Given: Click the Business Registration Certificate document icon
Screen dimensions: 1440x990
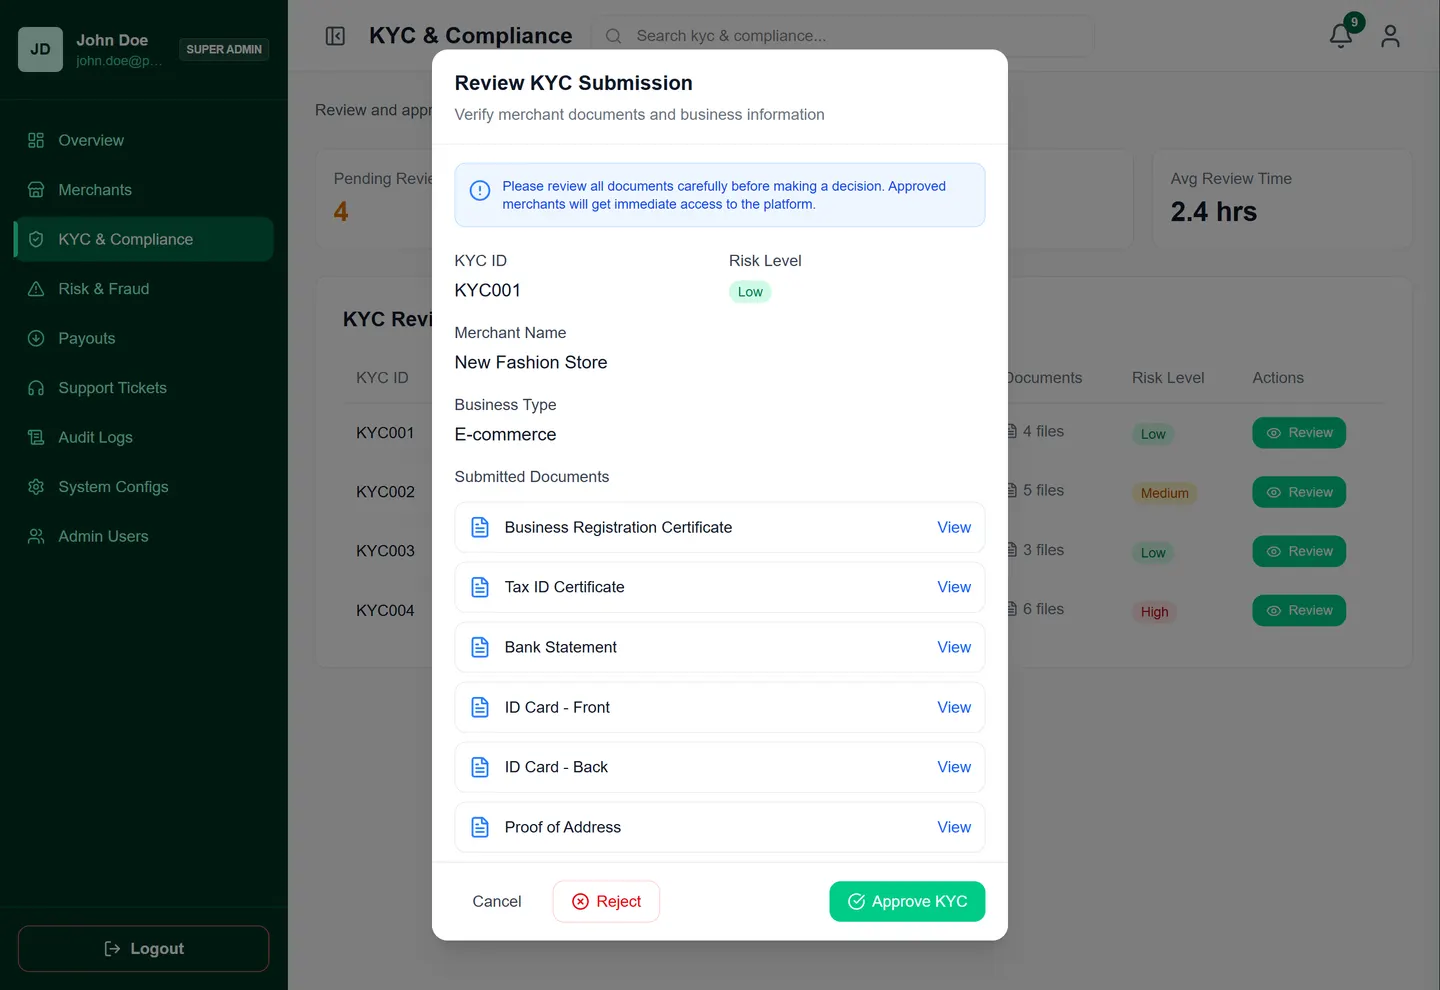Looking at the screenshot, I should pyautogui.click(x=480, y=527).
